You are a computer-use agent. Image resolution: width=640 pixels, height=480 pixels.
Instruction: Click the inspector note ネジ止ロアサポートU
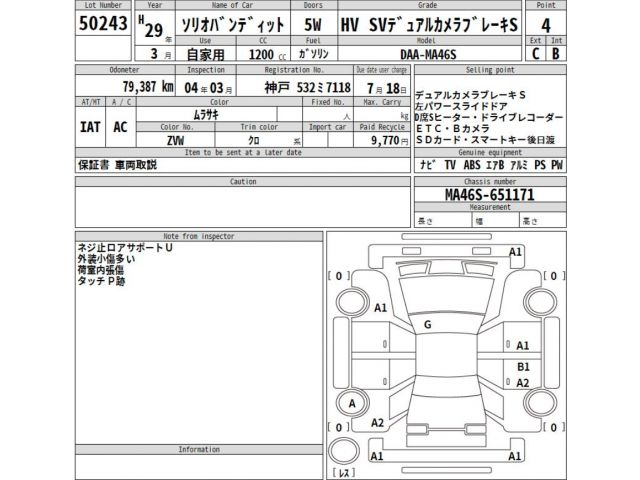point(125,248)
